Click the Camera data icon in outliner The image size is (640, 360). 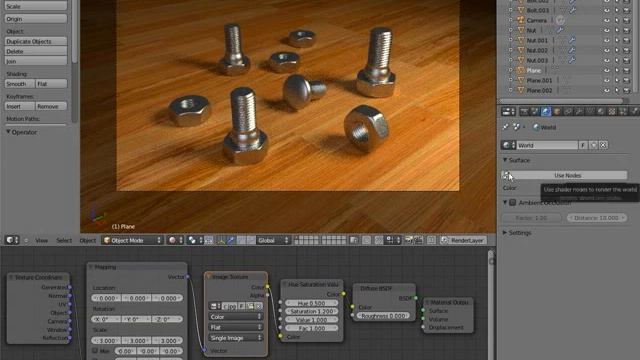560,20
